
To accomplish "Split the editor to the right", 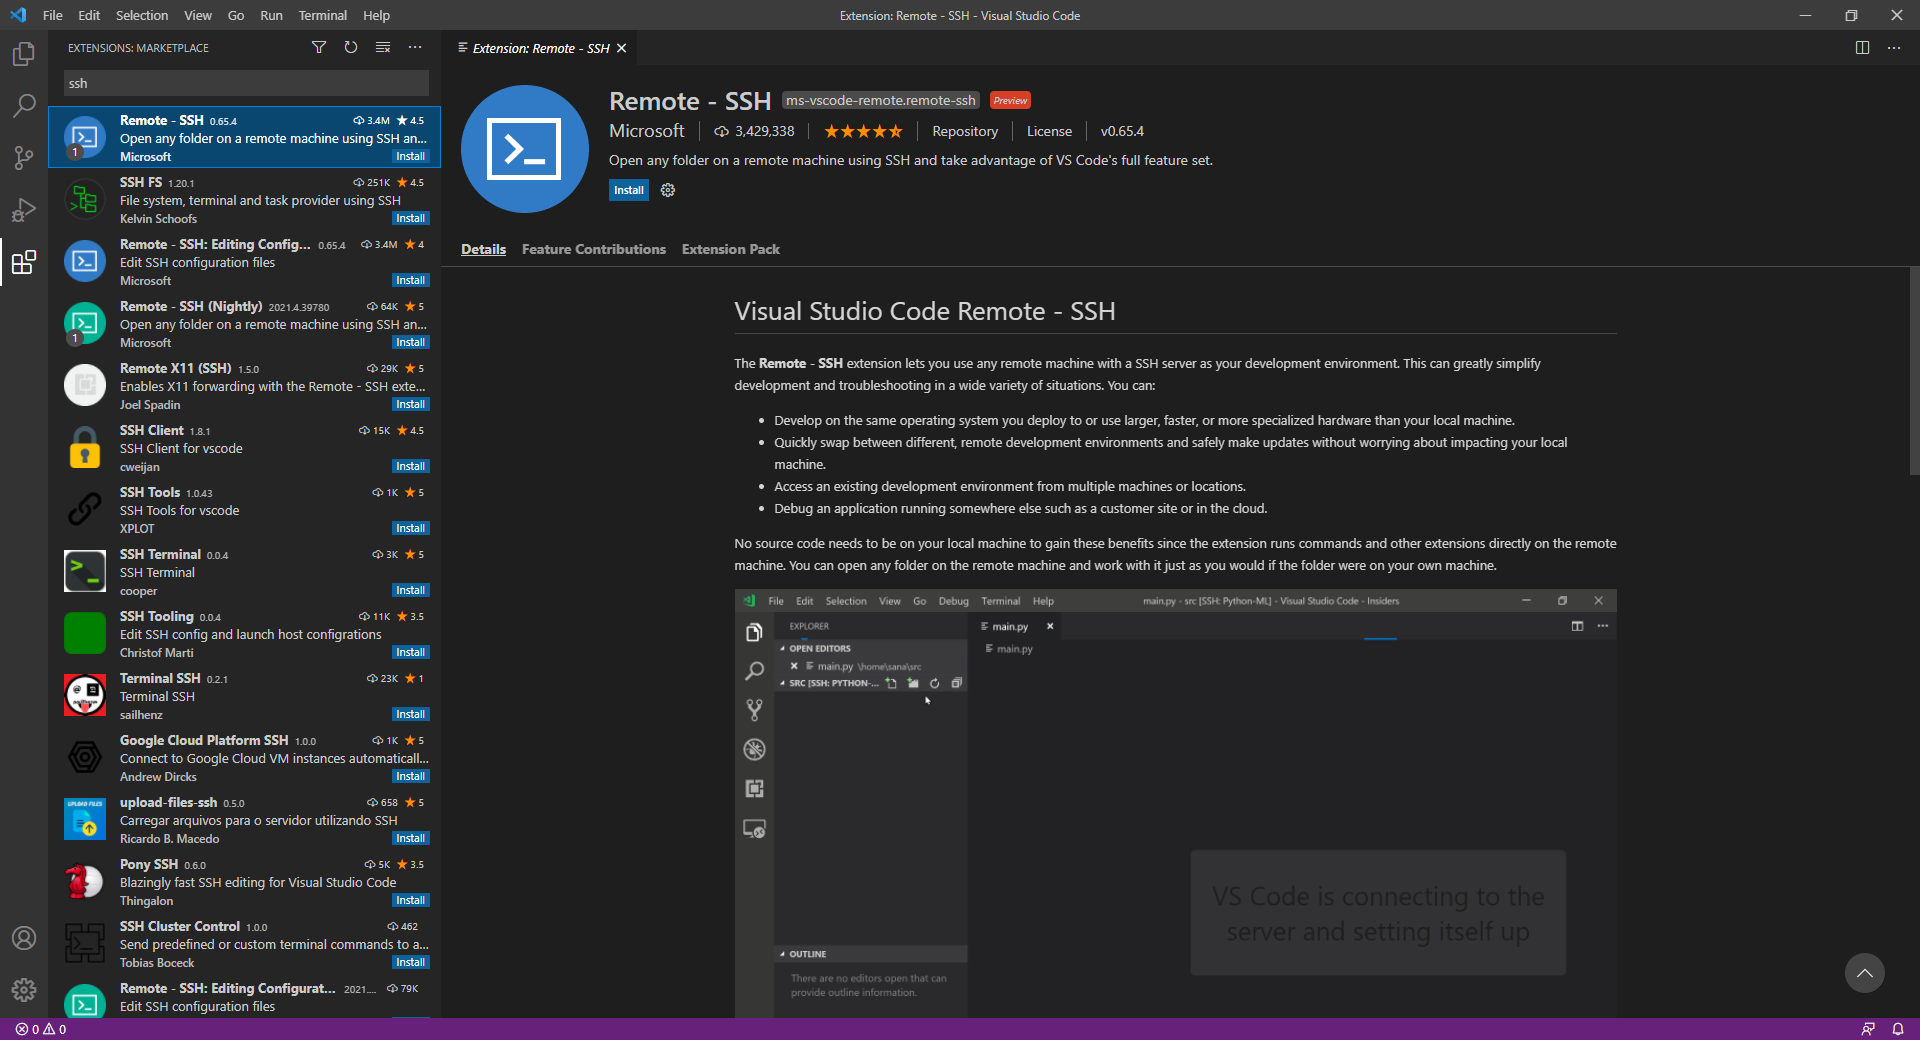I will click(1862, 47).
